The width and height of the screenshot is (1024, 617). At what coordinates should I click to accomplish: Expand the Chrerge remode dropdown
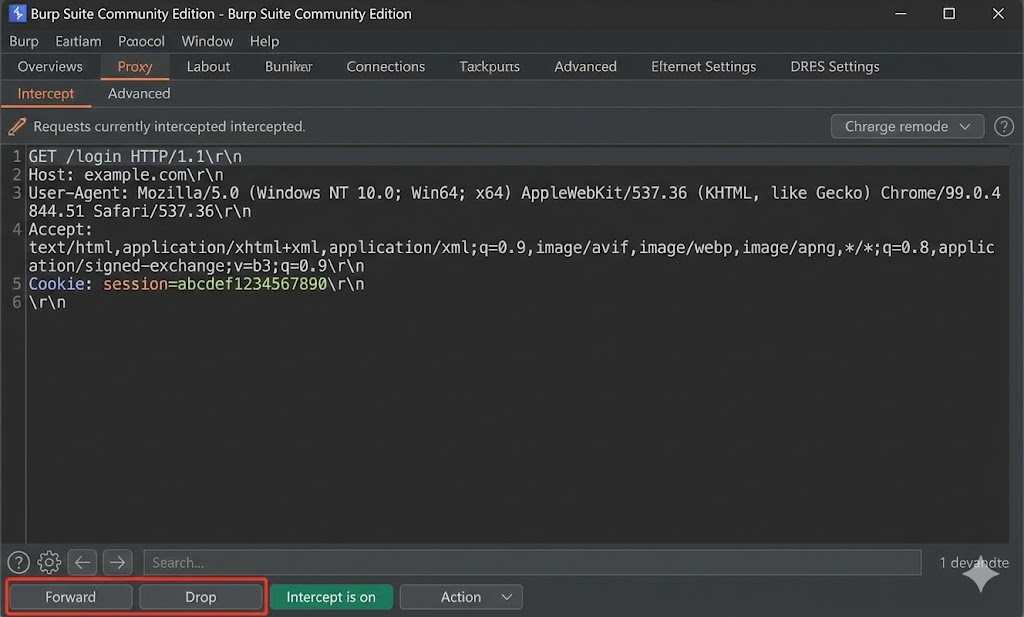[907, 127]
